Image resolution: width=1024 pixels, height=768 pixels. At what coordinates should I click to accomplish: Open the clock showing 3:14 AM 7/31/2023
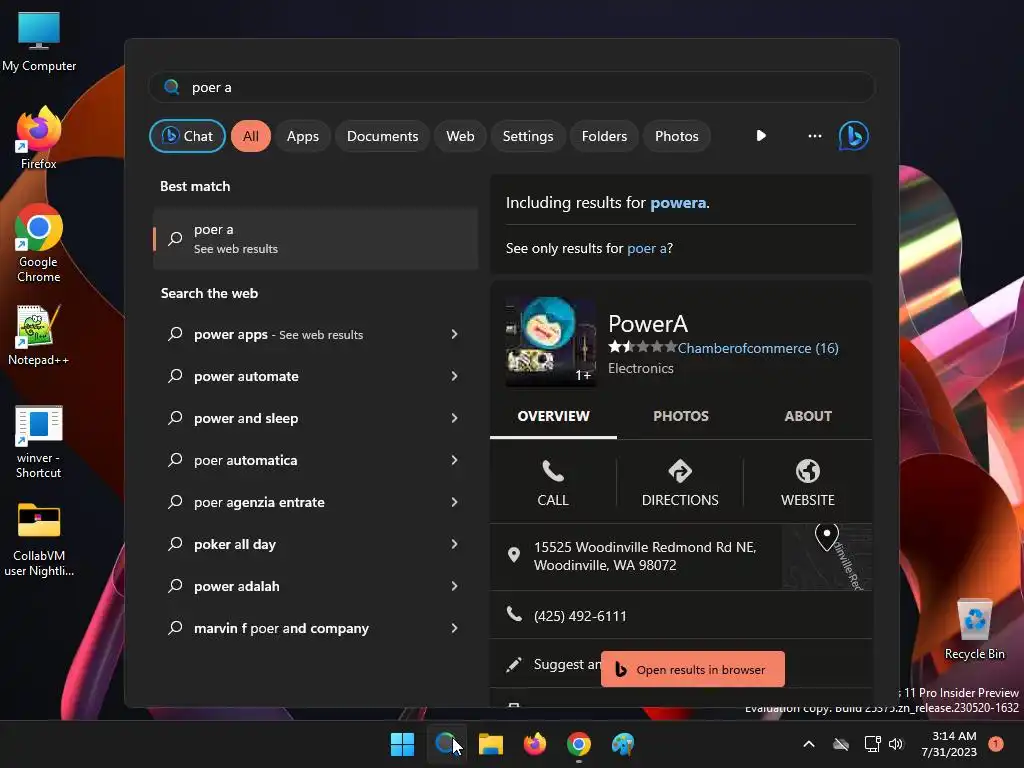point(949,744)
